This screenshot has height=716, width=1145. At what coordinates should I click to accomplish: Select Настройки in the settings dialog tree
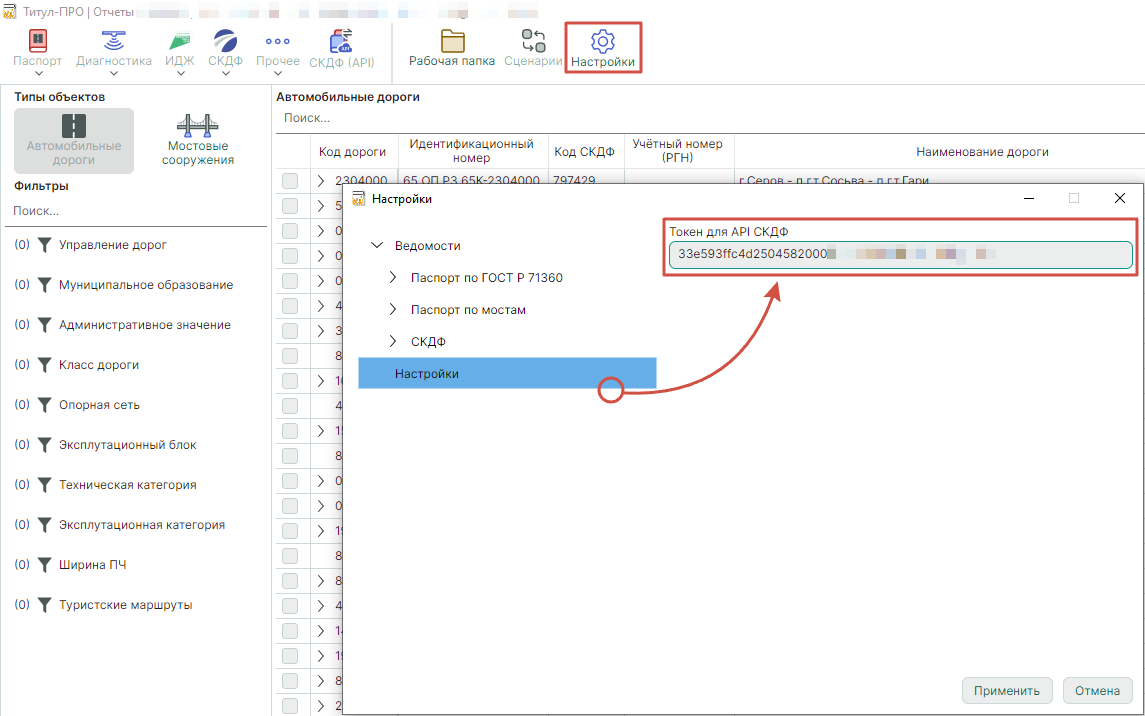(508, 374)
